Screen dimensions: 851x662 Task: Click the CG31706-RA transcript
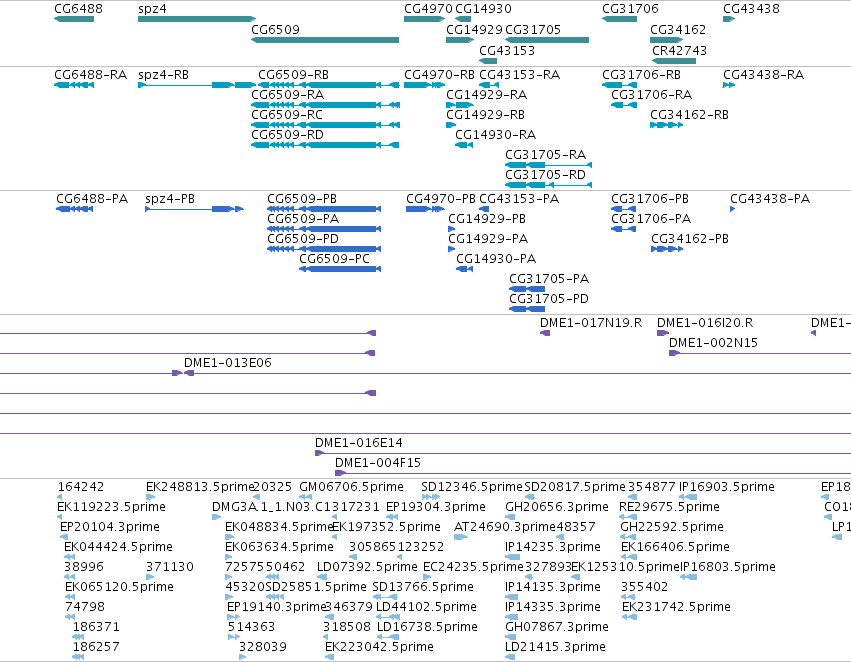(624, 105)
